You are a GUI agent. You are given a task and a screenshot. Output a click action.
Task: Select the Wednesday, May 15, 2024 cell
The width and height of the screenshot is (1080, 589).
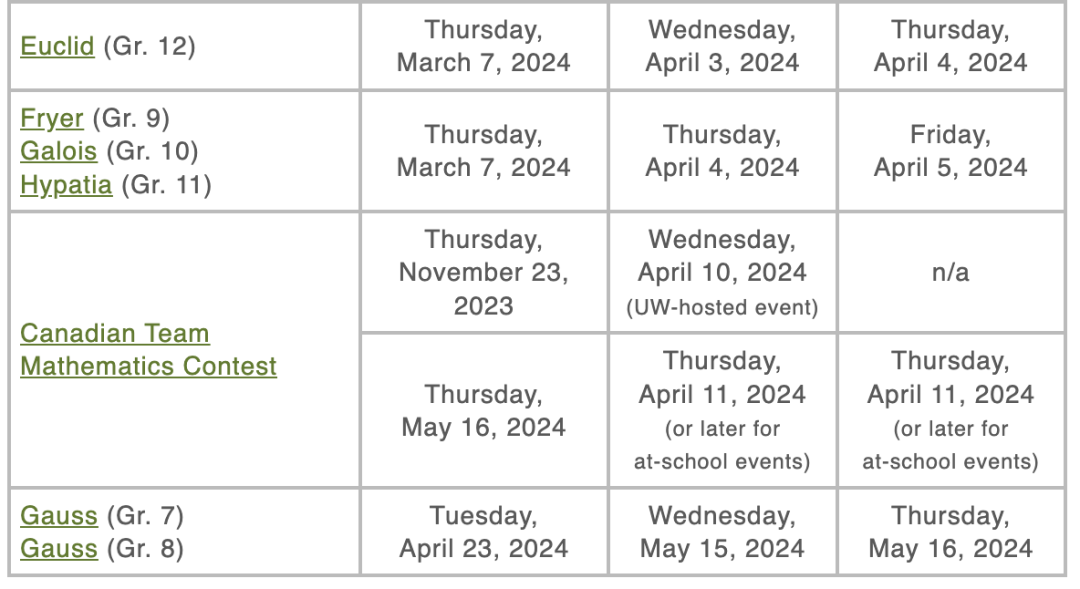722,532
